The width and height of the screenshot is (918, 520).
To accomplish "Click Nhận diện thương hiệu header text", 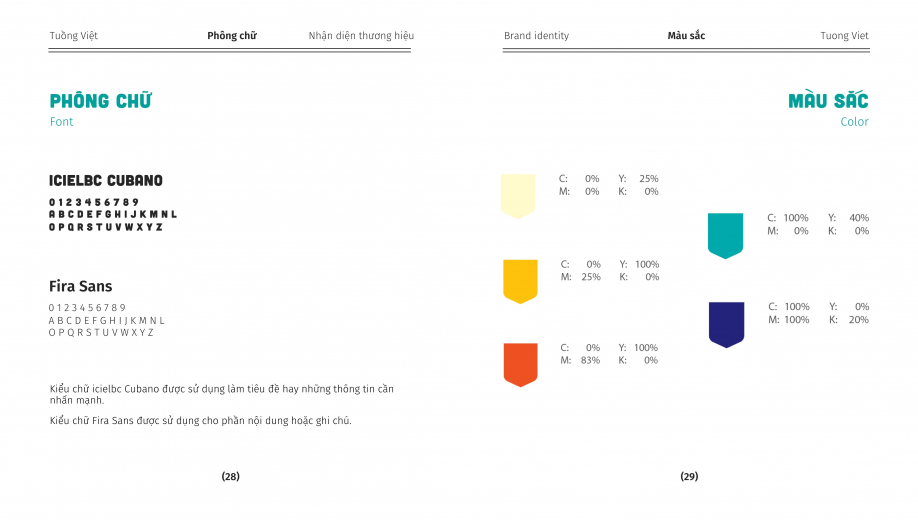I will coord(361,36).
